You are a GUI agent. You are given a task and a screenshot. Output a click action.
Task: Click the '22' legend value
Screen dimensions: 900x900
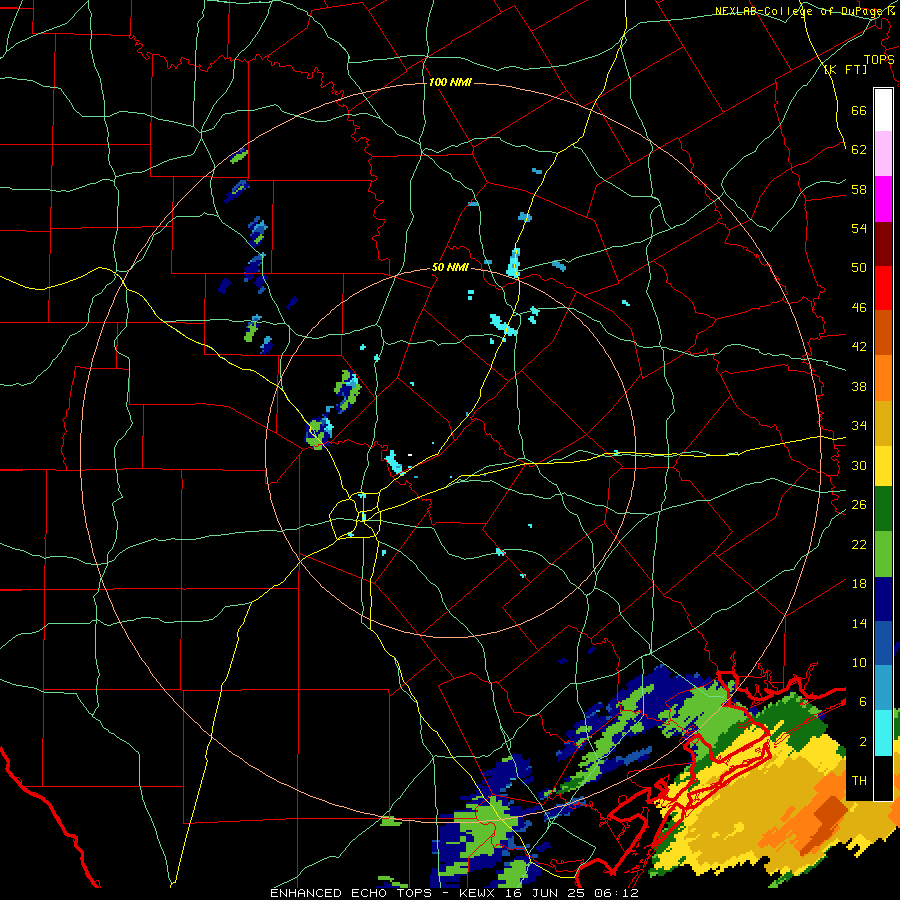[x=859, y=544]
